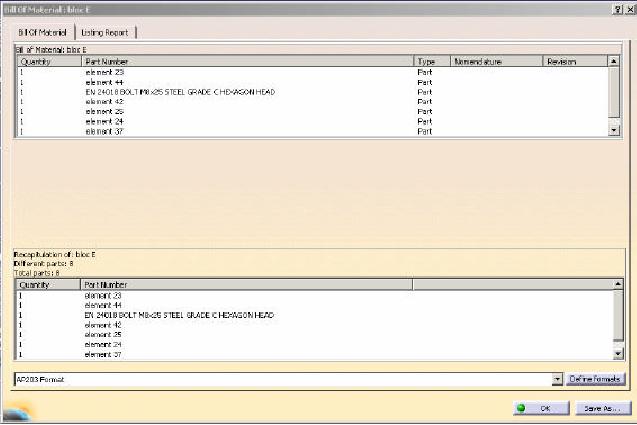Expand the AP203 Format dropdown arrow
This screenshot has height=425, width=637.
556,380
